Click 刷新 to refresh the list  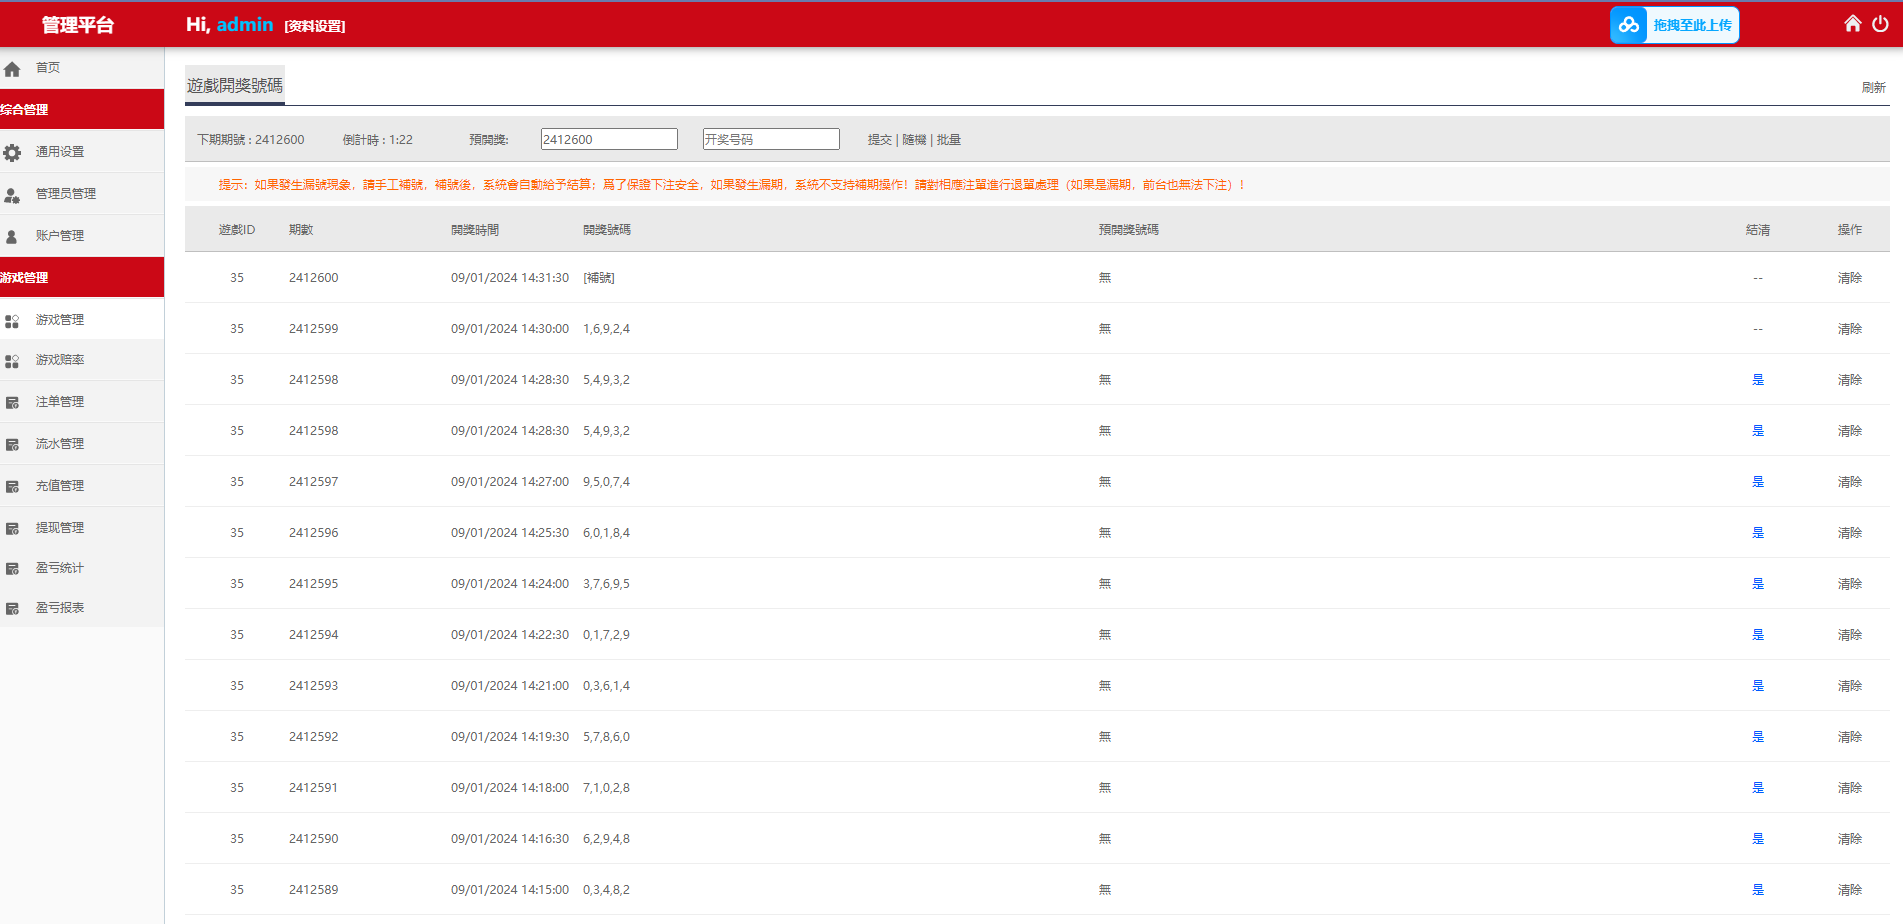(x=1873, y=88)
